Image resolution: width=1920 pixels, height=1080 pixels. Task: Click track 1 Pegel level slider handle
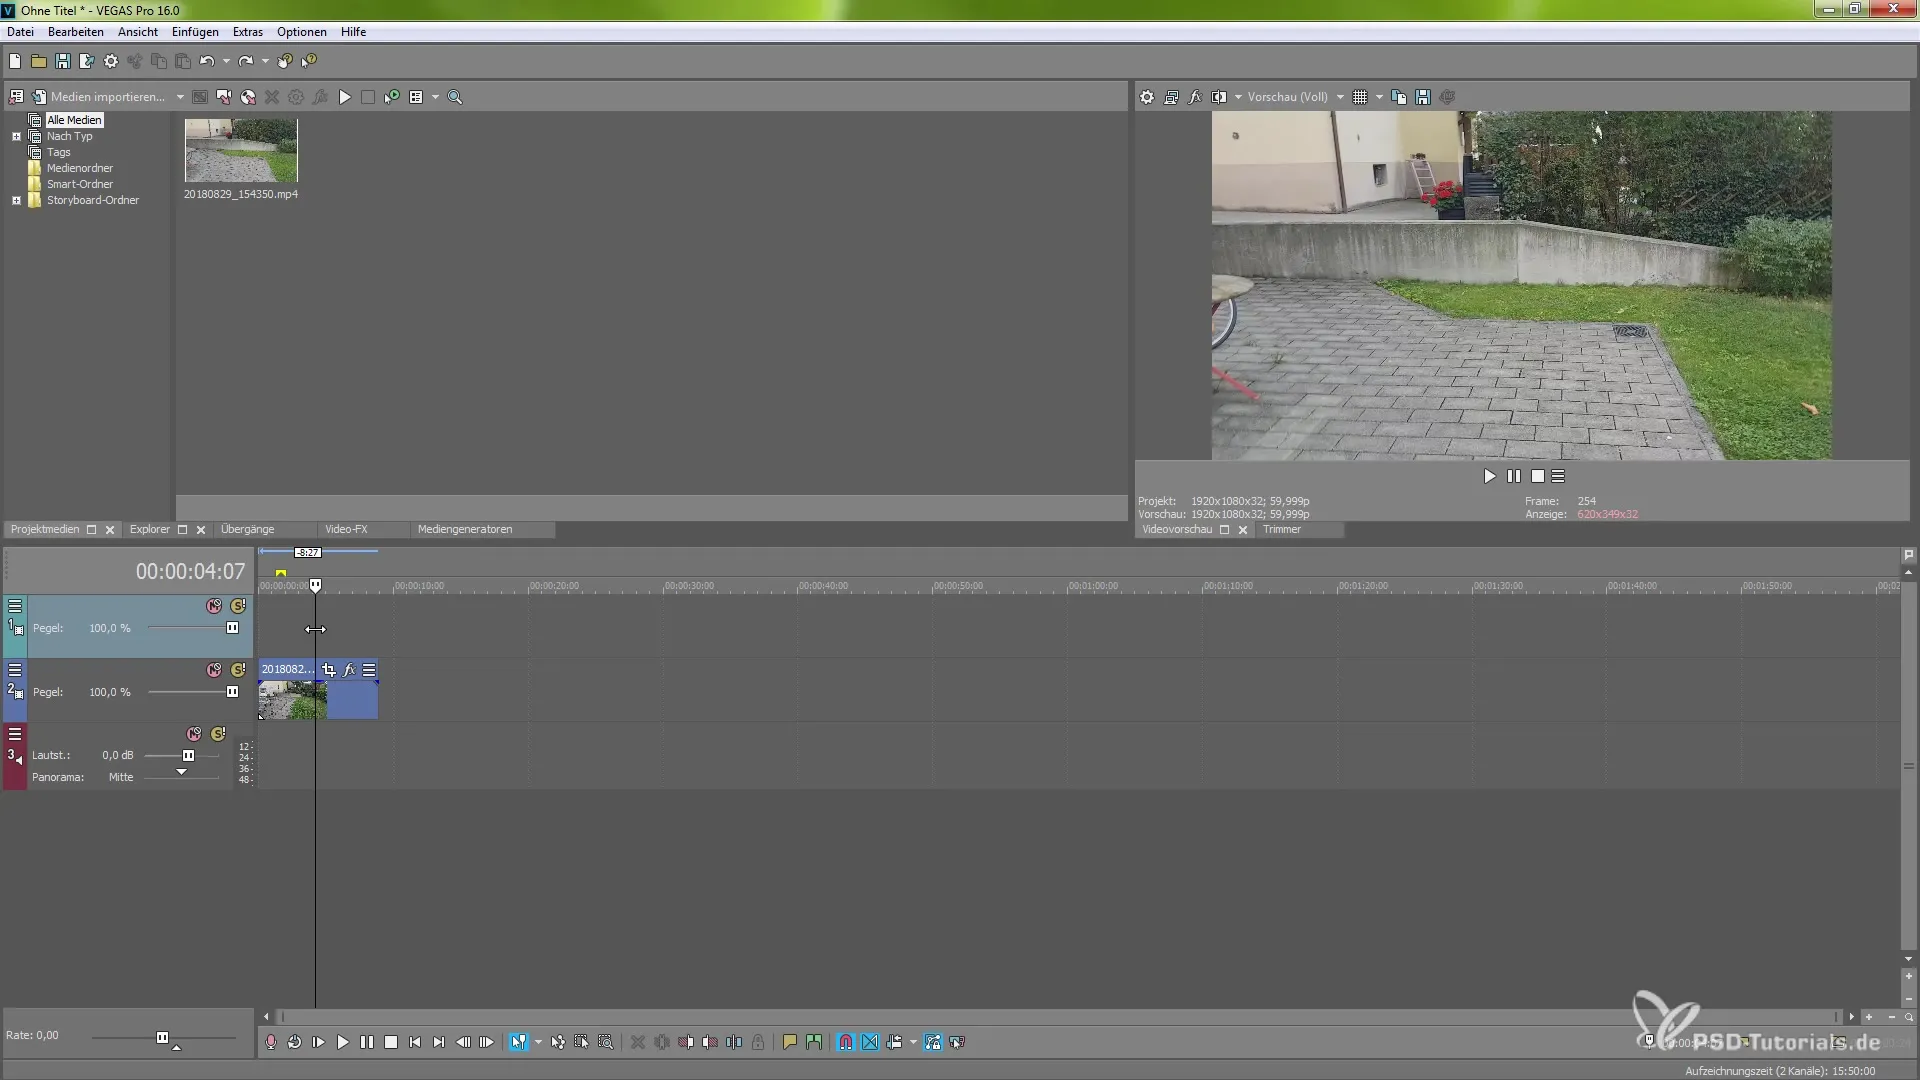click(x=232, y=628)
